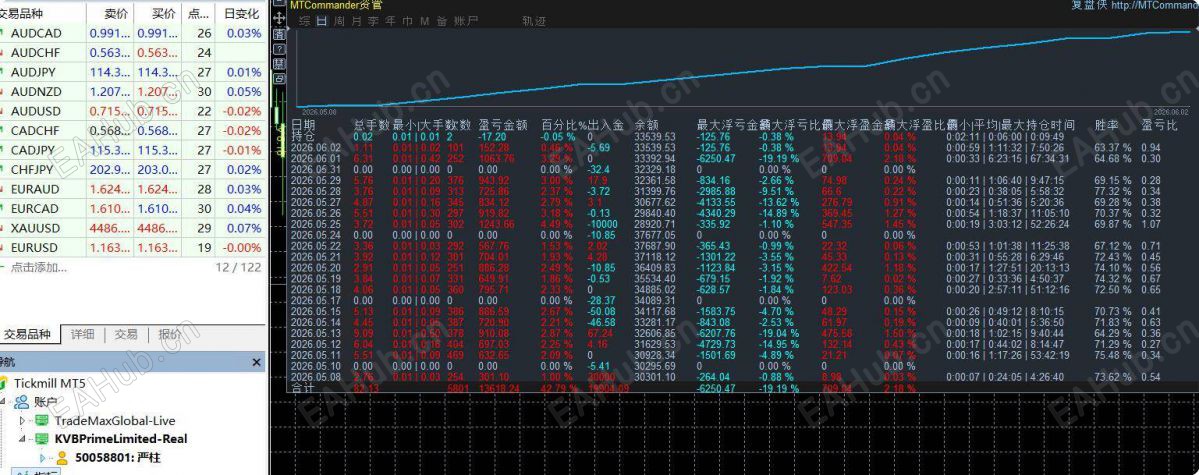This screenshot has height=475, width=1199.
Task: Select the AUDNZD symbol row
Action: tap(133, 92)
